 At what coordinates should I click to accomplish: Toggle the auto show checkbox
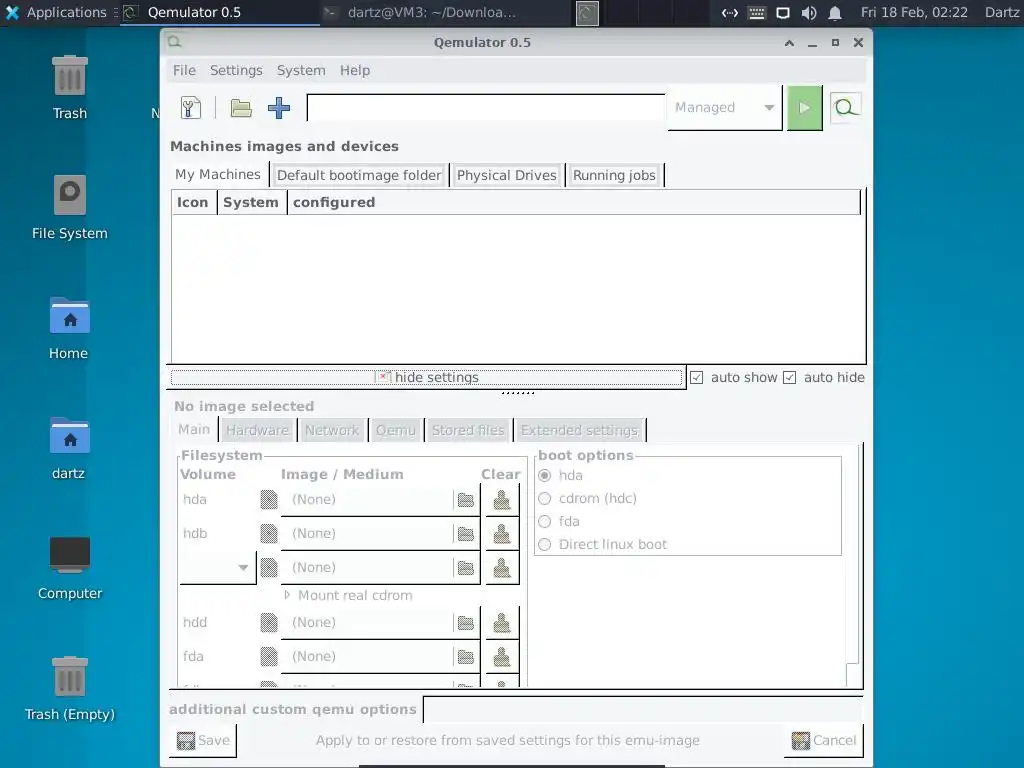(697, 377)
